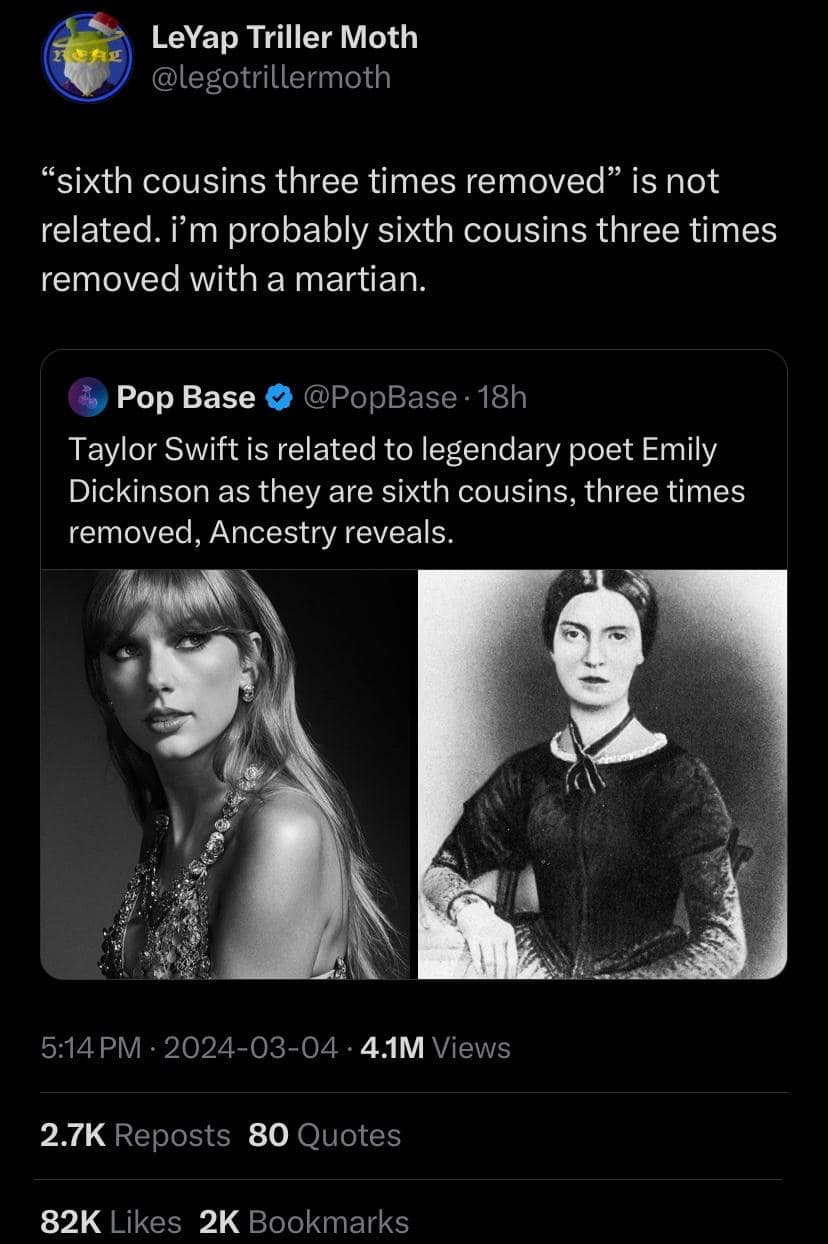The image size is (828, 1244).
Task: Open the Emily Dickinson portrait image
Action: tap(600, 770)
